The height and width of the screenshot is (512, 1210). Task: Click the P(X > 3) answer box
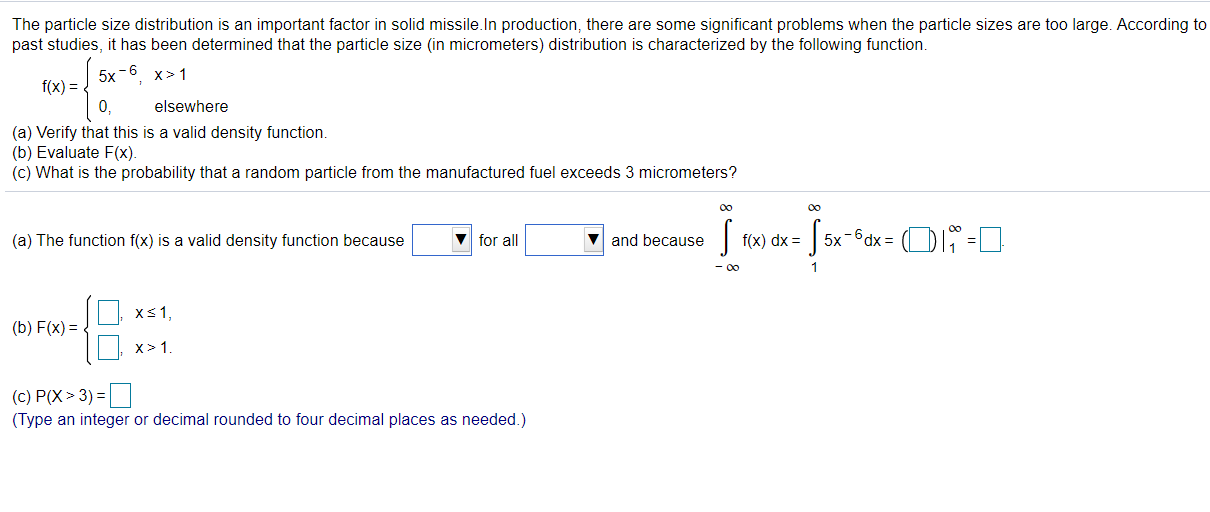pos(122,394)
